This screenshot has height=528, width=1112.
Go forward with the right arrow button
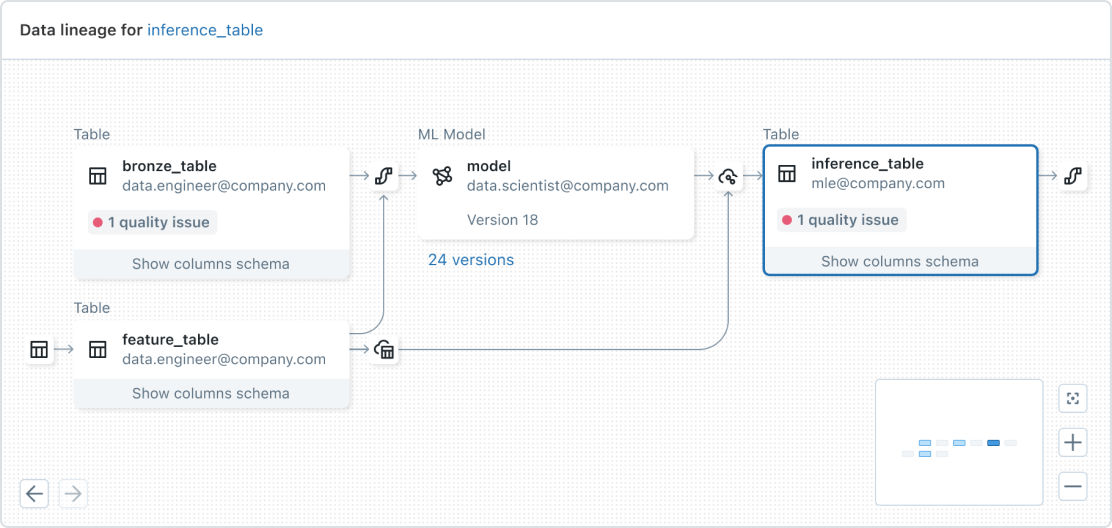pos(73,493)
